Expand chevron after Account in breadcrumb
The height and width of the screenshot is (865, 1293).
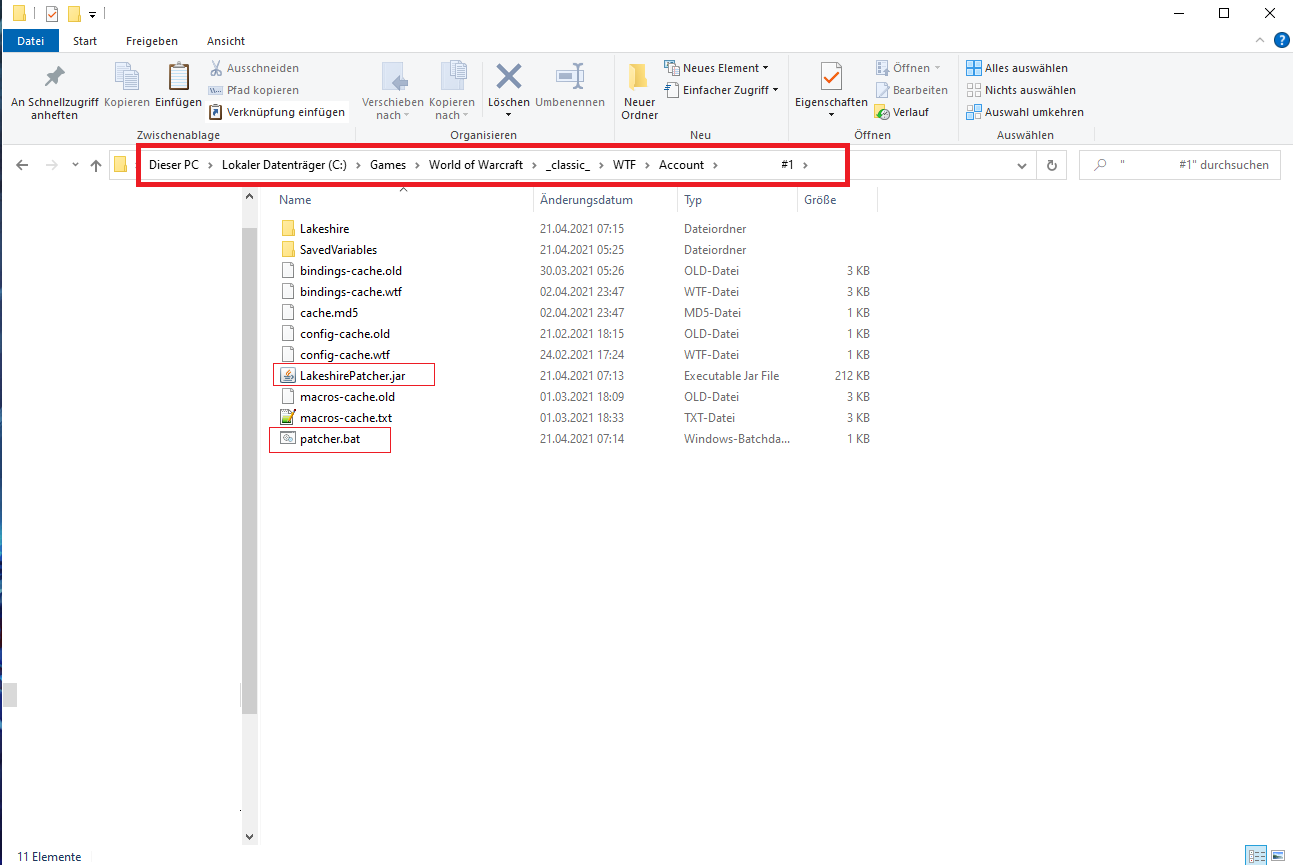coord(716,165)
